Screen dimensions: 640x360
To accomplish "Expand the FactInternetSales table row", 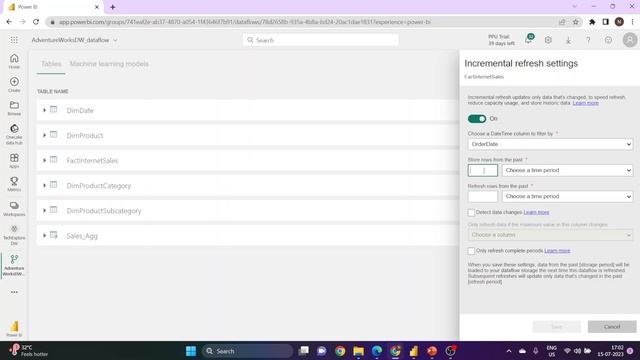I will (x=44, y=160).
